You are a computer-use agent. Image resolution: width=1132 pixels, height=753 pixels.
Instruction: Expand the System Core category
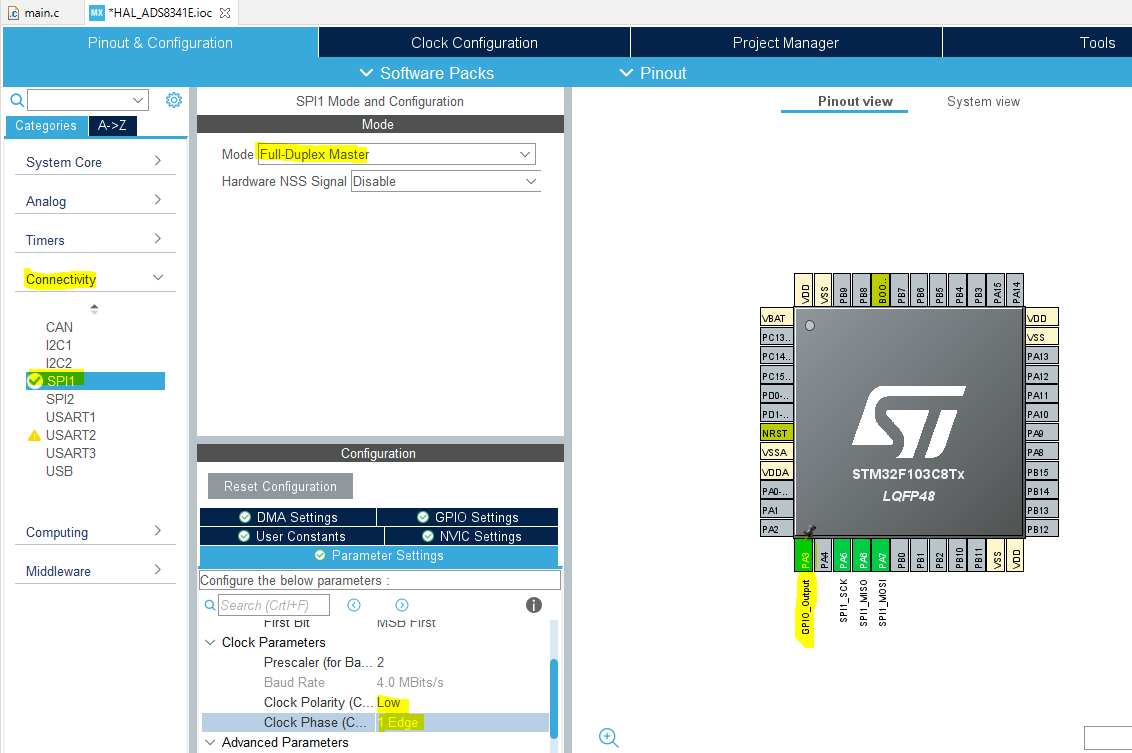[x=95, y=162]
